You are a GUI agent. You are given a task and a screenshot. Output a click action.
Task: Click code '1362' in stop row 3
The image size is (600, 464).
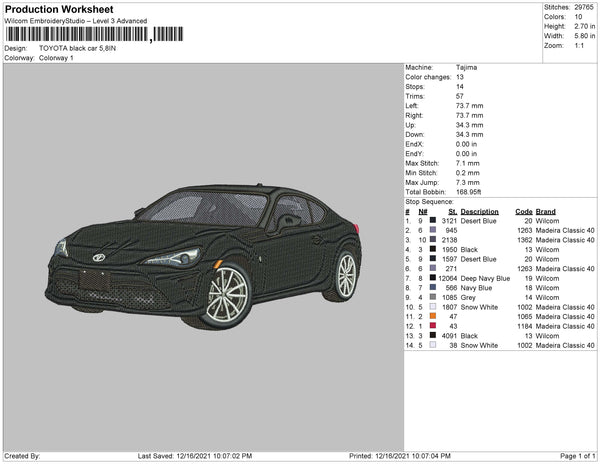[x=525, y=240]
